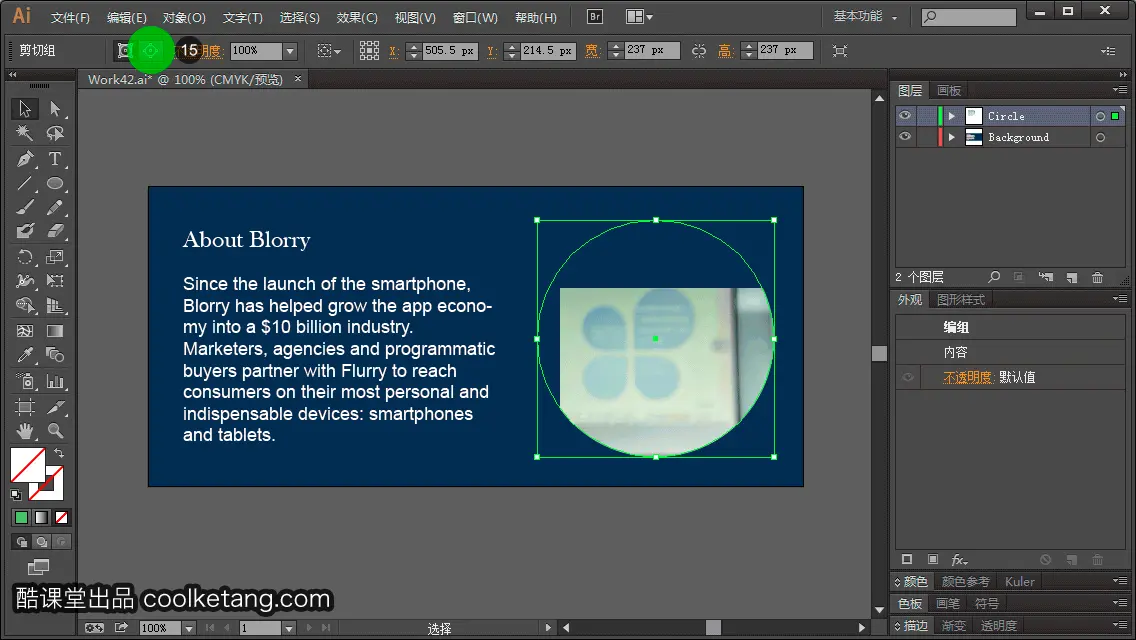
Task: Select the Artboard tool
Action: (x=24, y=407)
